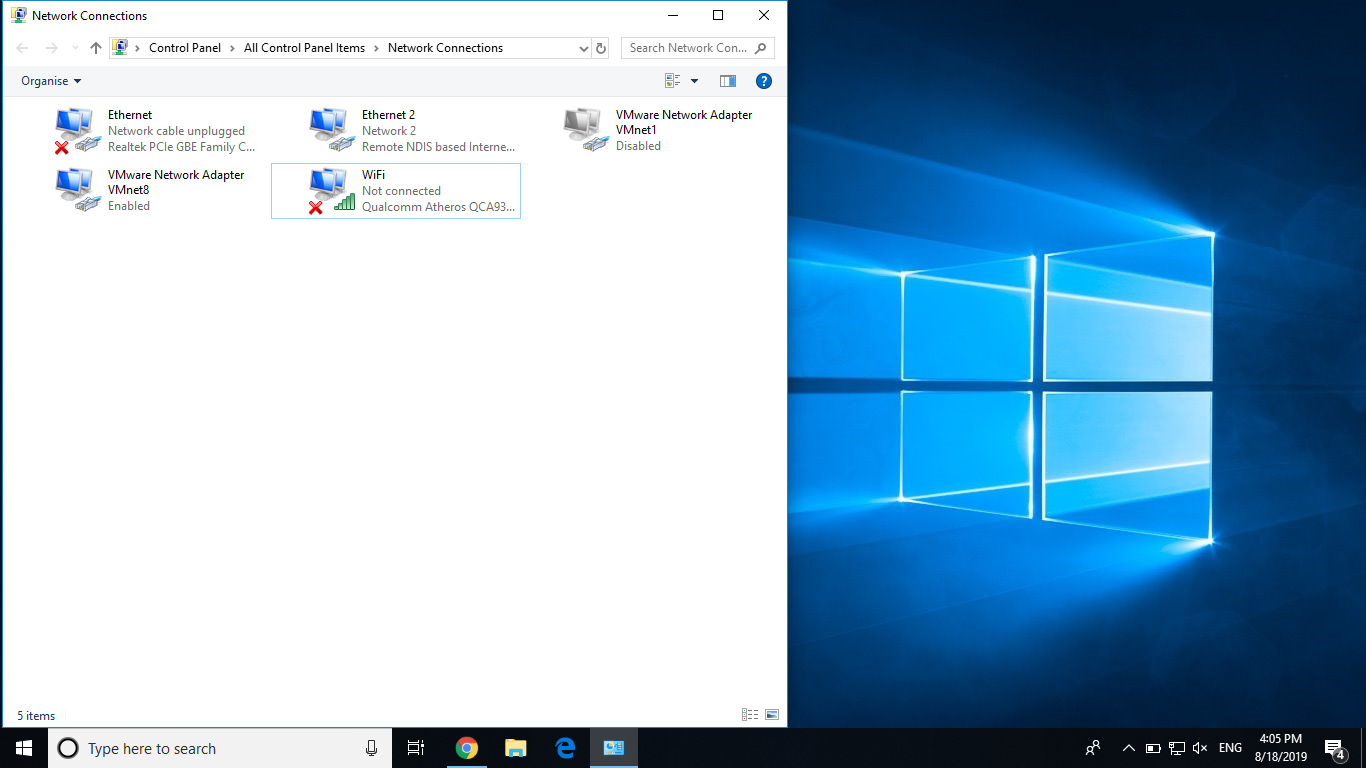This screenshot has height=768, width=1366.
Task: Open the Windows Start menu
Action: [x=24, y=748]
